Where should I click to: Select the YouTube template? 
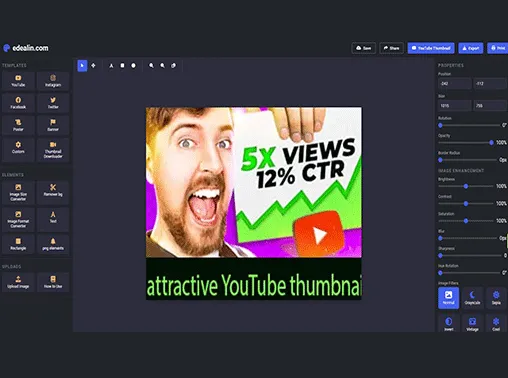18,81
